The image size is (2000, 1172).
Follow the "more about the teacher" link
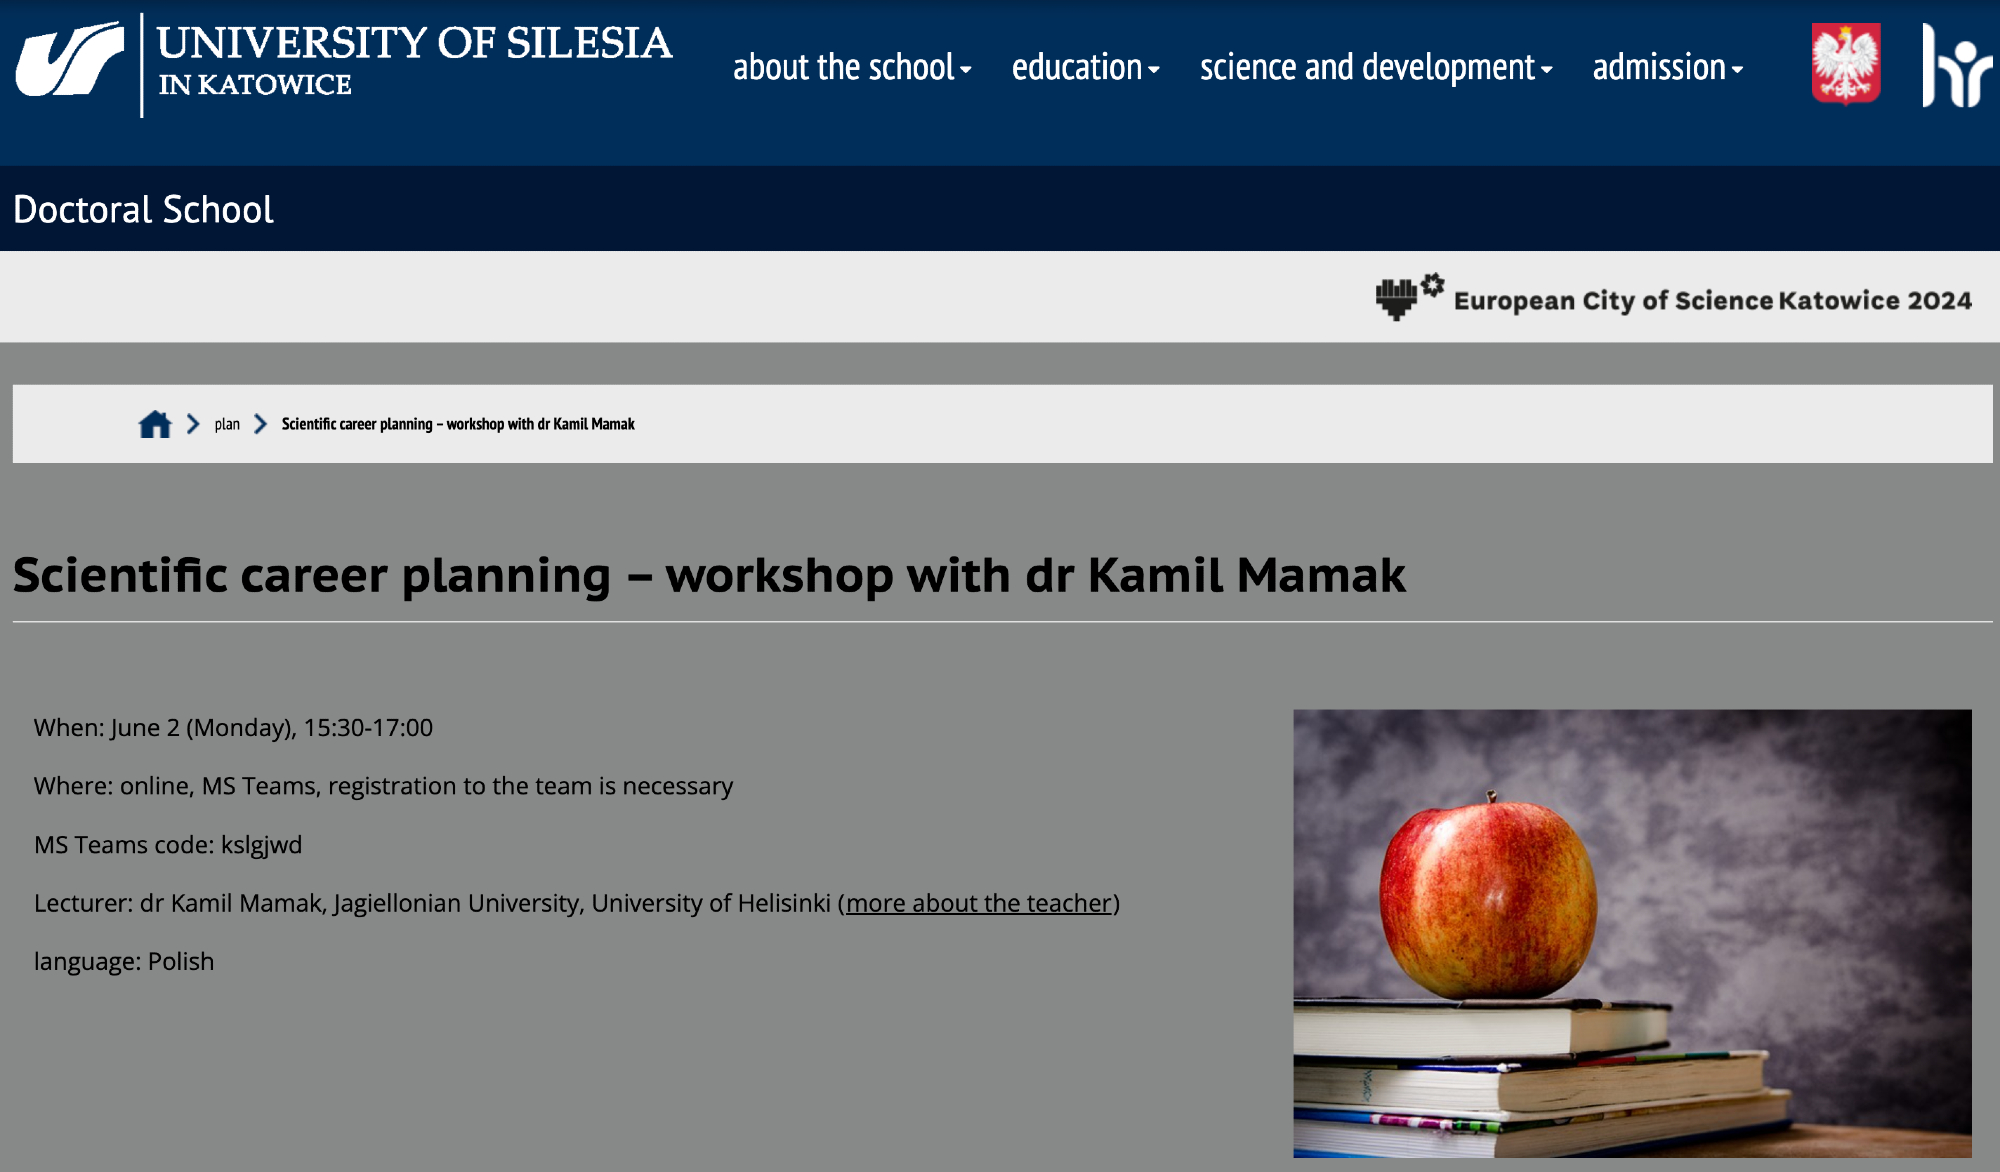pos(979,903)
